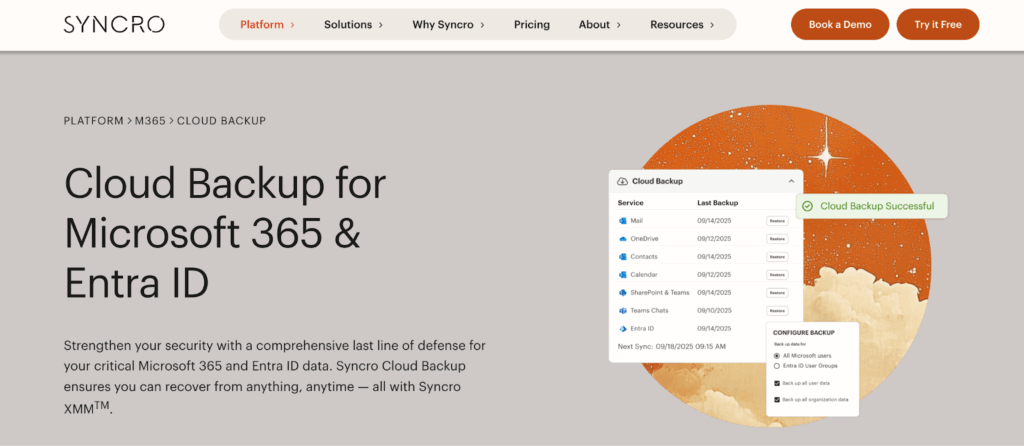Click the Try it Free button
The width and height of the screenshot is (1024, 446).
click(937, 24)
